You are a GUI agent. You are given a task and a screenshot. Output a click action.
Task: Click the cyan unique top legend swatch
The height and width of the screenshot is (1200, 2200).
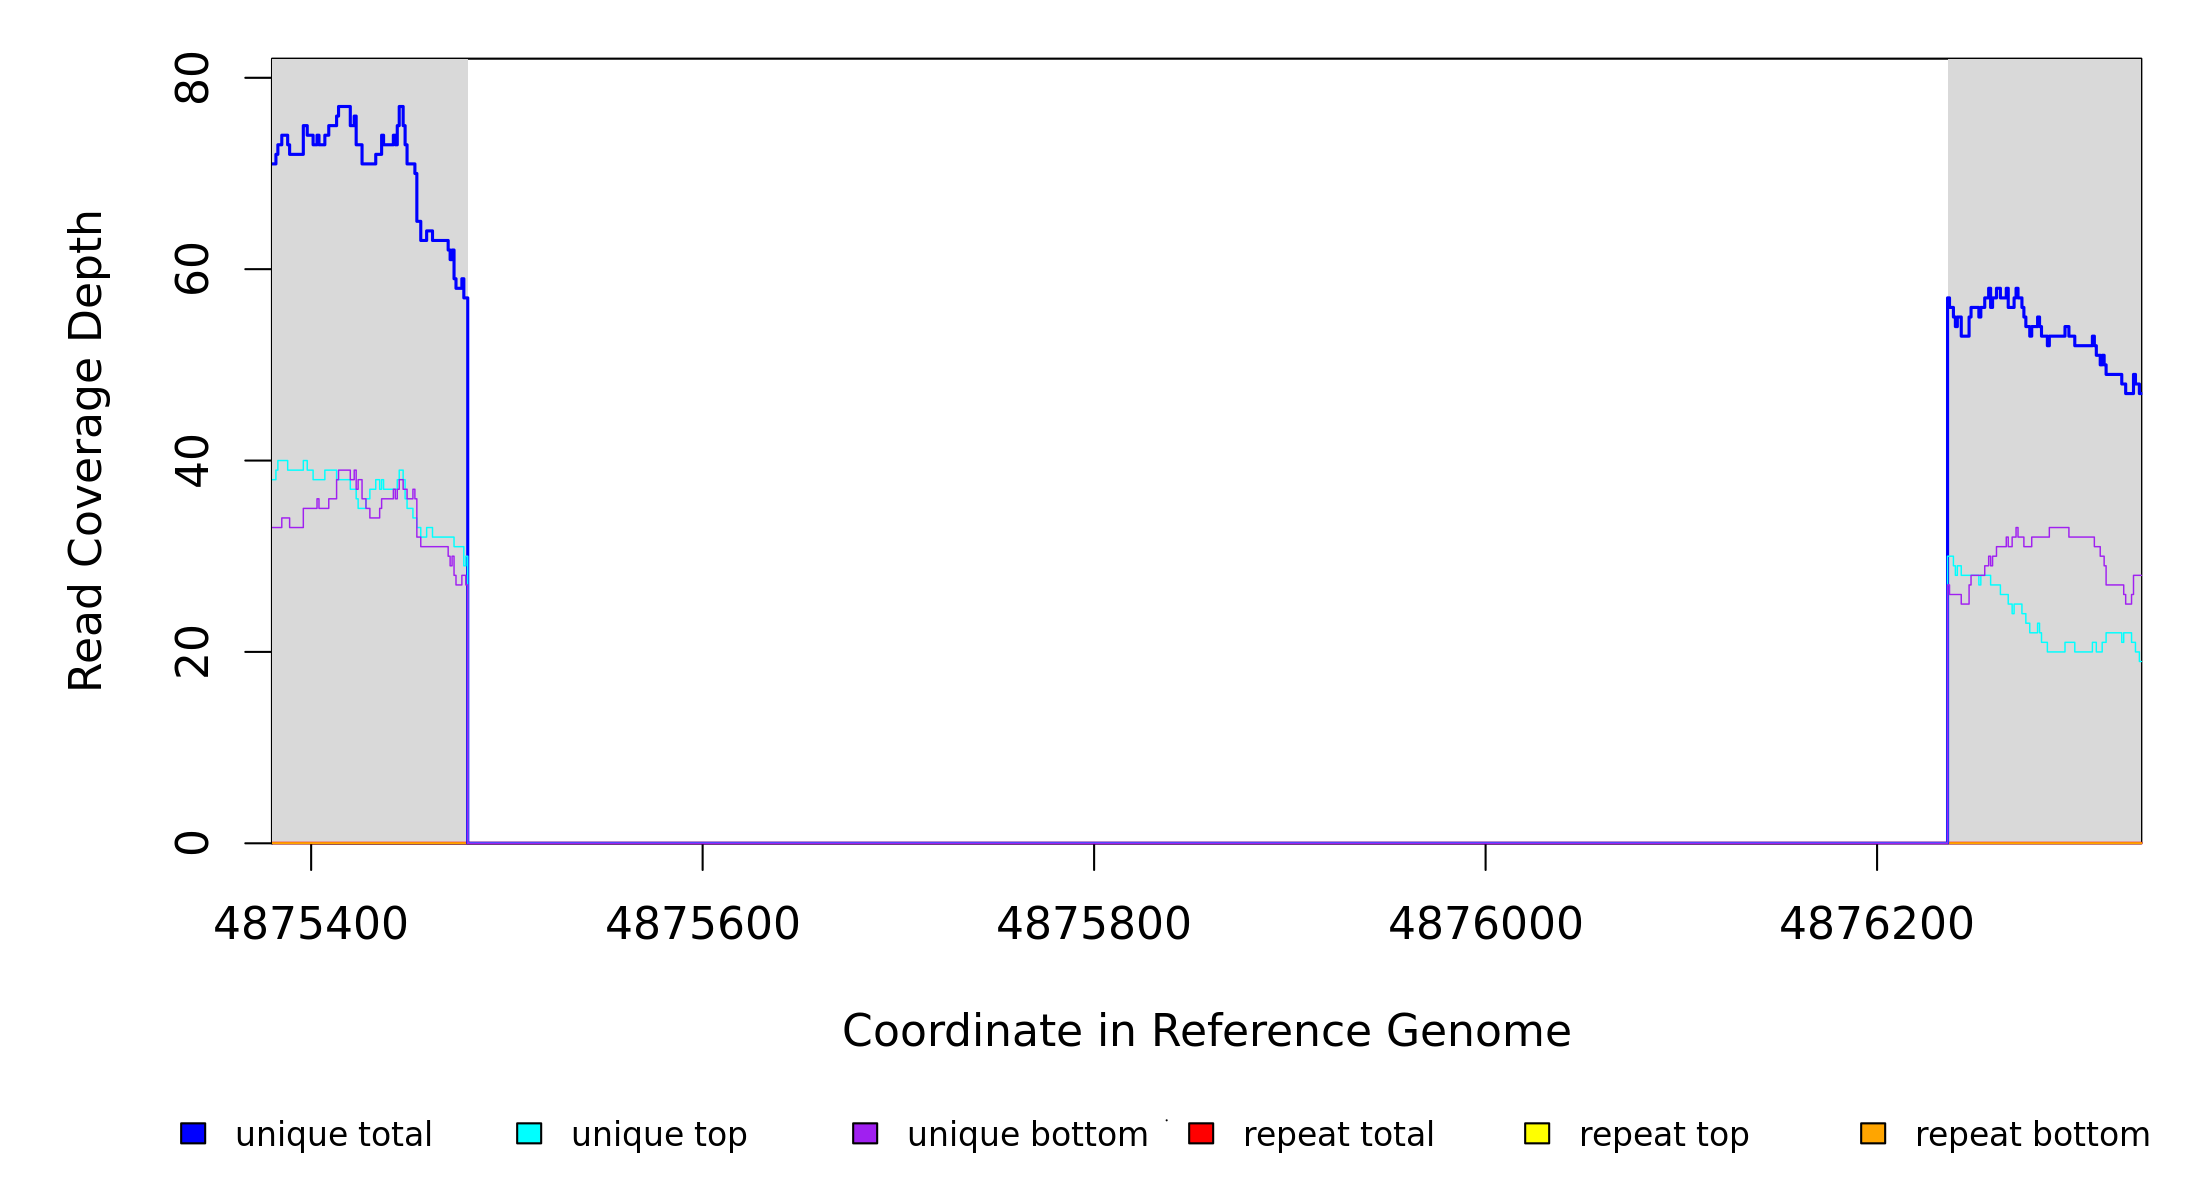coord(529,1133)
